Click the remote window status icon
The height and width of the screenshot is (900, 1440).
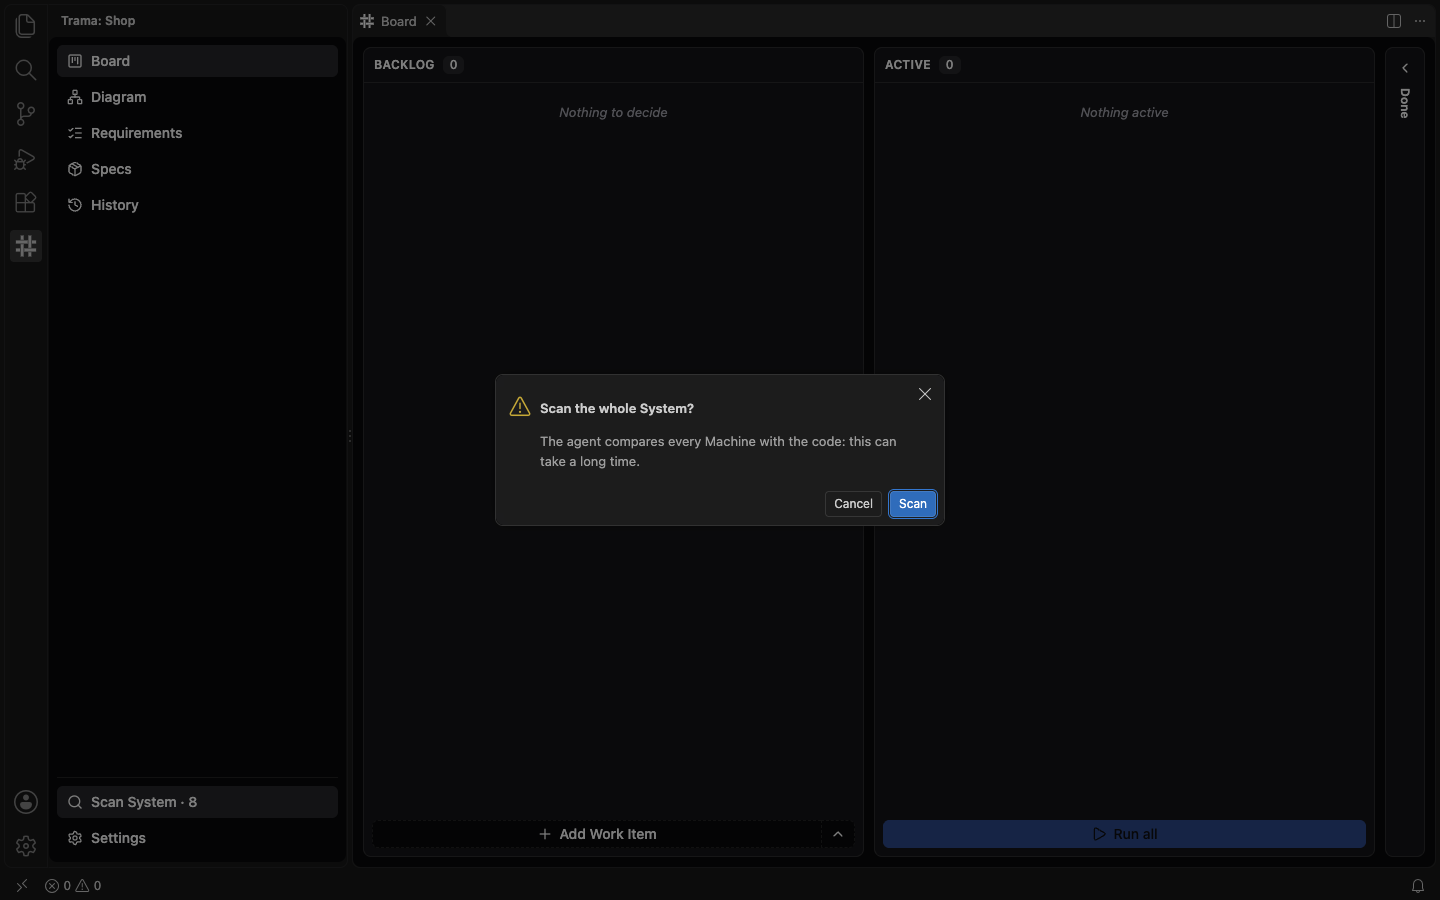[x=22, y=886]
